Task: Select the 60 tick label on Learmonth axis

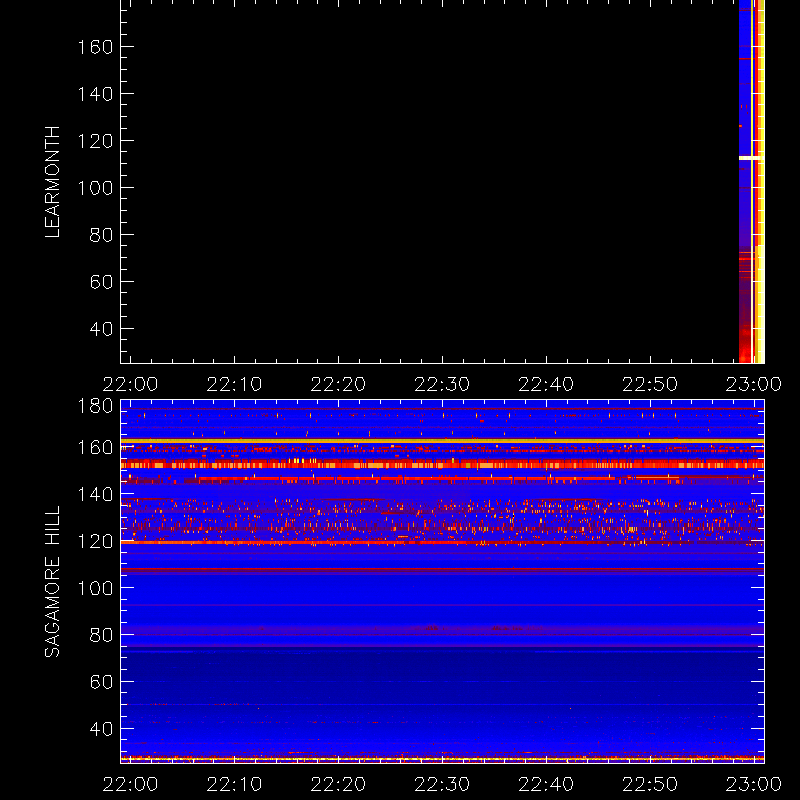Action: pos(101,282)
